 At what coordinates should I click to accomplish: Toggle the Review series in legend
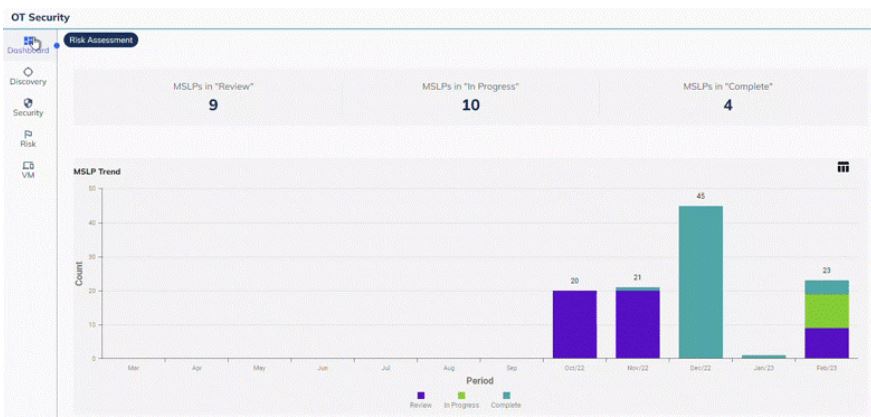[x=420, y=399]
